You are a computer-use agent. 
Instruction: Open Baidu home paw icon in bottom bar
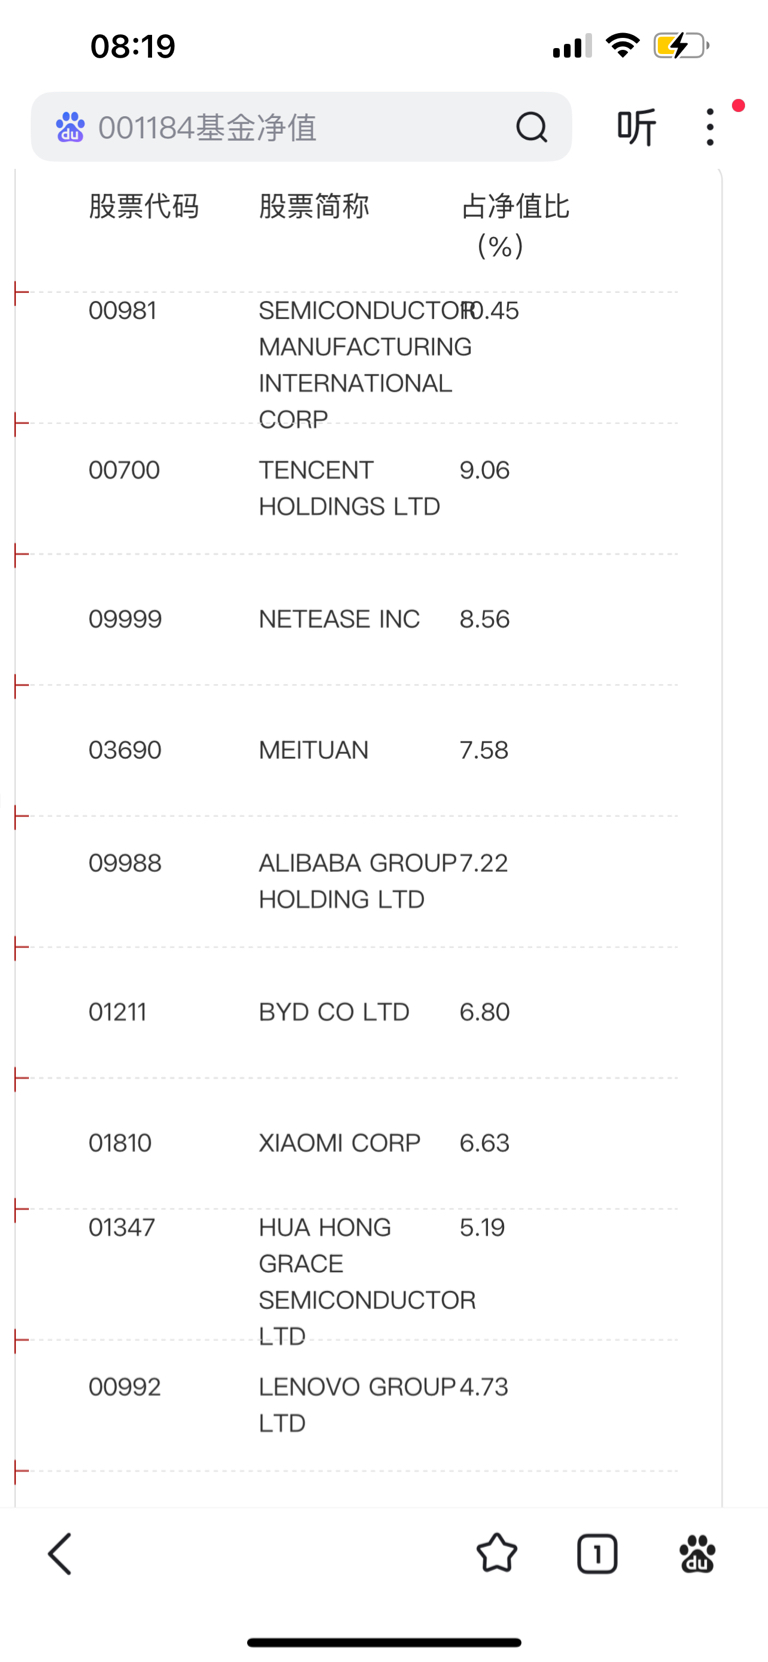coord(697,1554)
